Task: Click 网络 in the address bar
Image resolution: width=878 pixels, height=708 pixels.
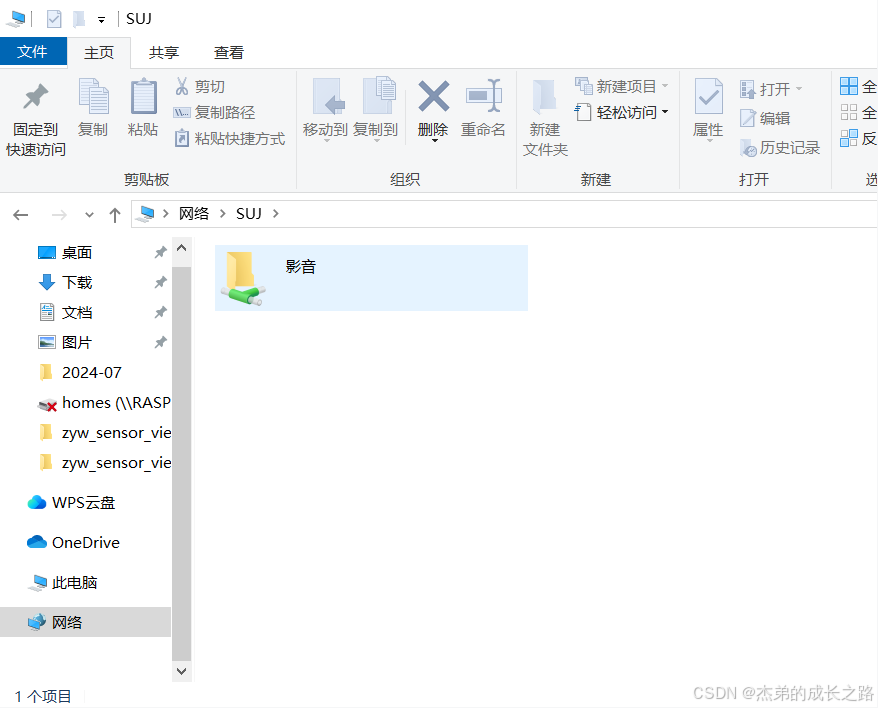Action: tap(194, 213)
